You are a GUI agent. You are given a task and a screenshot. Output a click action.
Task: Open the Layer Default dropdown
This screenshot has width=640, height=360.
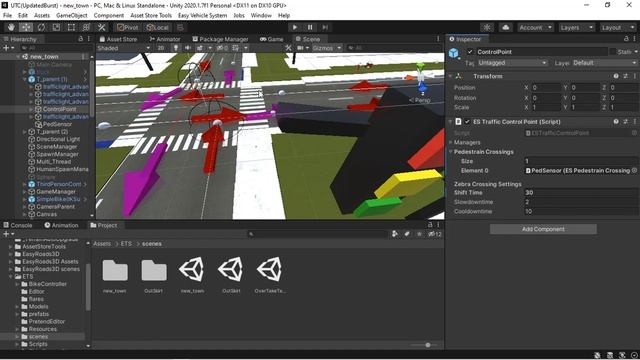point(604,63)
